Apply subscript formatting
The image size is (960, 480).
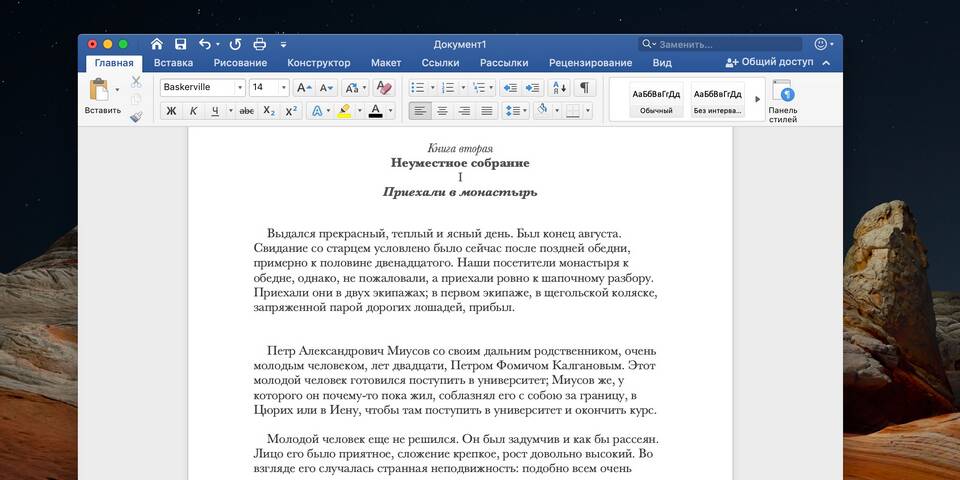pos(269,111)
